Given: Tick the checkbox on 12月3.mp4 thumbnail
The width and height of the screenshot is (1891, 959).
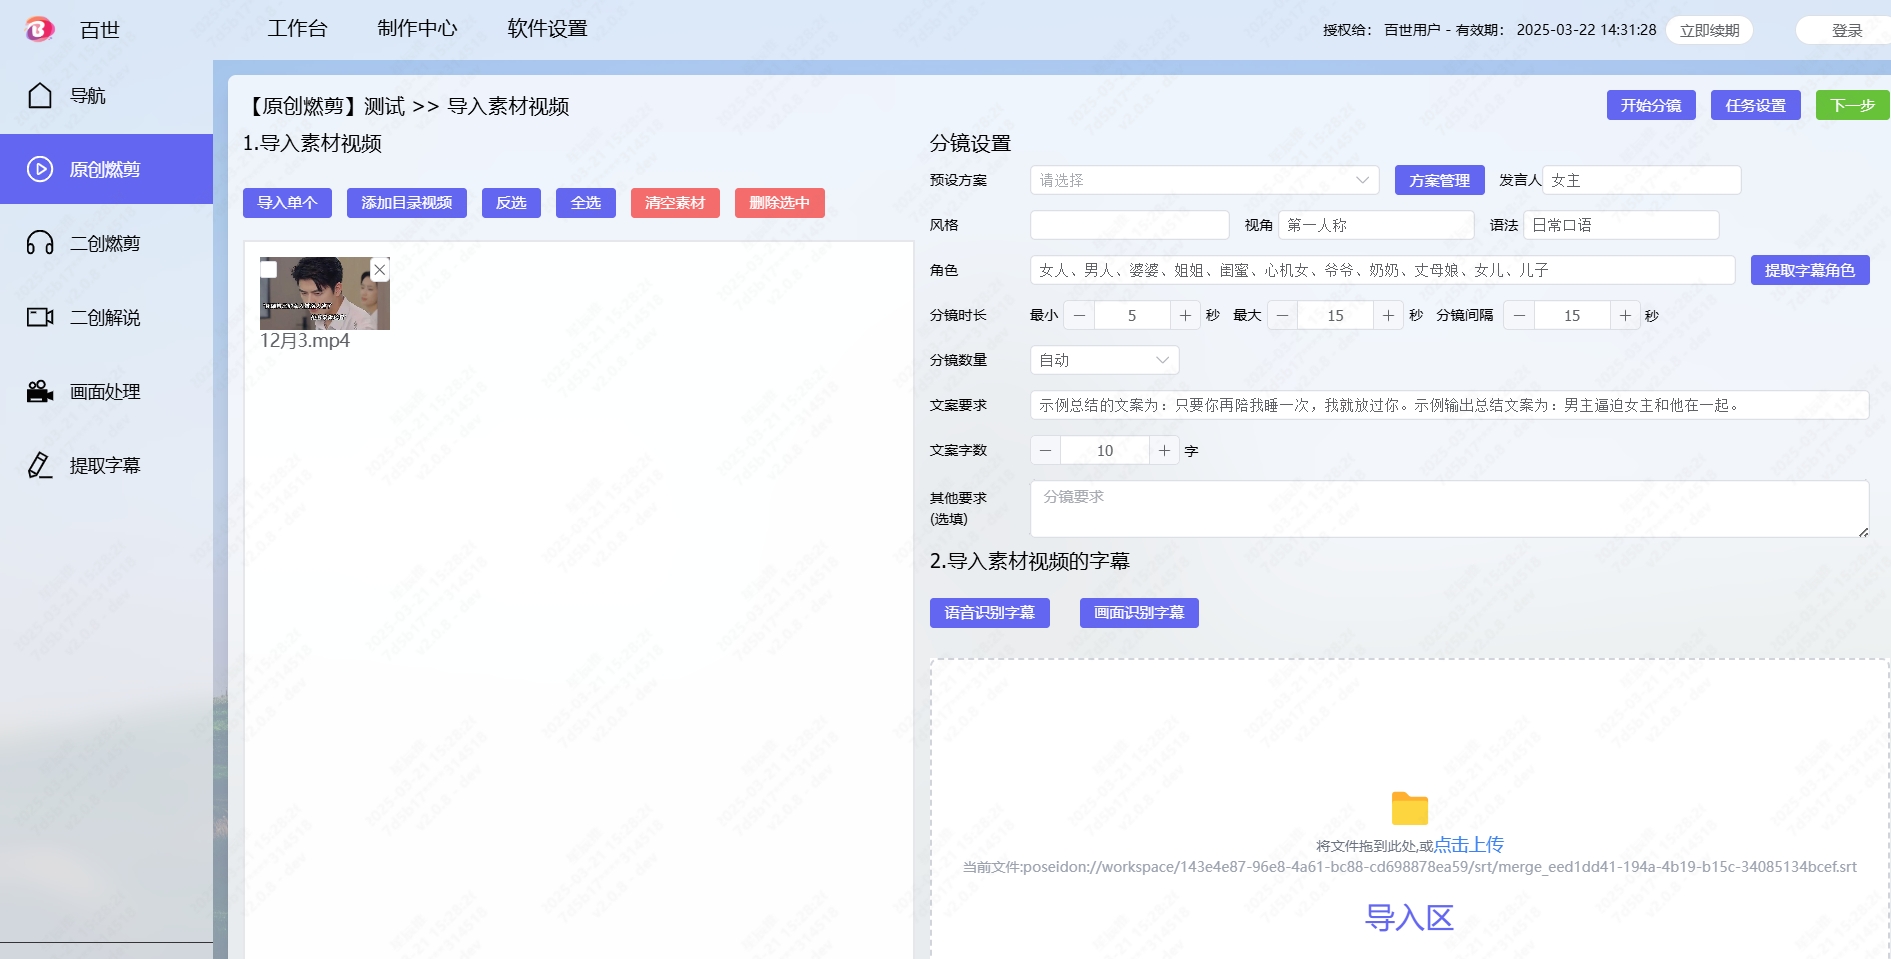Looking at the screenshot, I should click(x=269, y=269).
